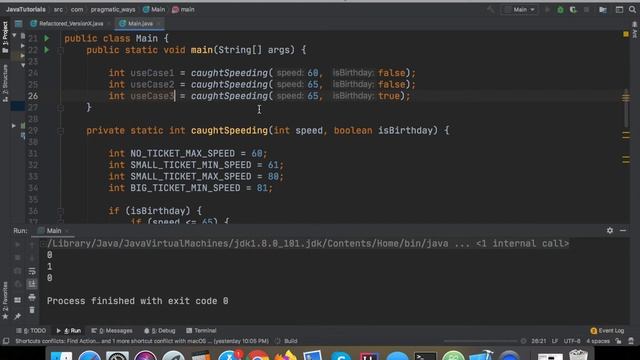Open the 0: Messages tool window tab
This screenshot has height=360, width=640.
tap(112, 331)
